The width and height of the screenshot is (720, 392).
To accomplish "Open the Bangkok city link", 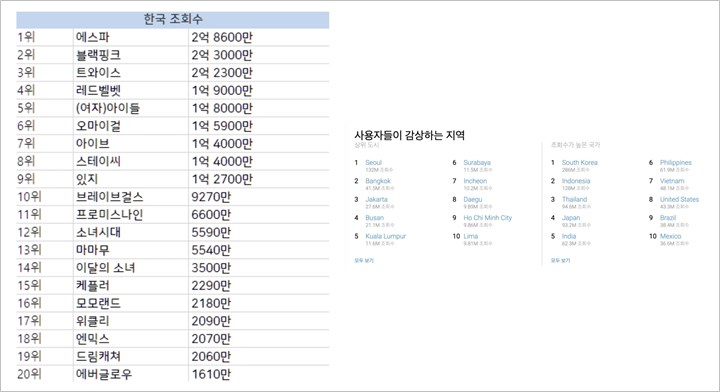I will (x=378, y=181).
